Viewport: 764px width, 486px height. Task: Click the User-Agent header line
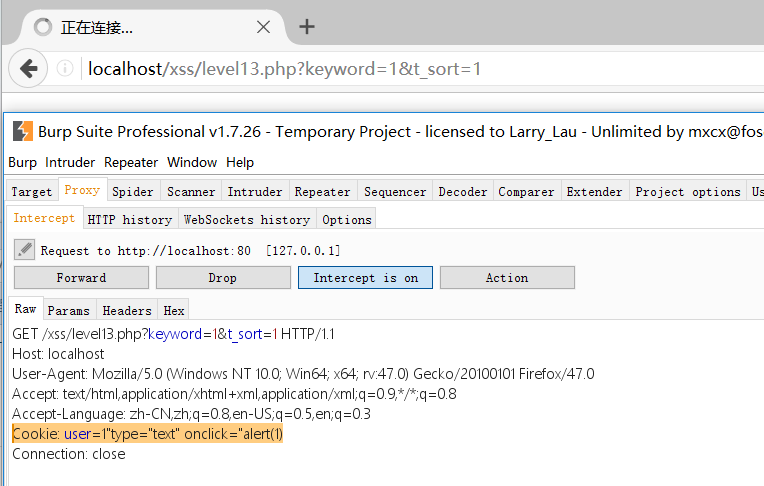(x=303, y=374)
